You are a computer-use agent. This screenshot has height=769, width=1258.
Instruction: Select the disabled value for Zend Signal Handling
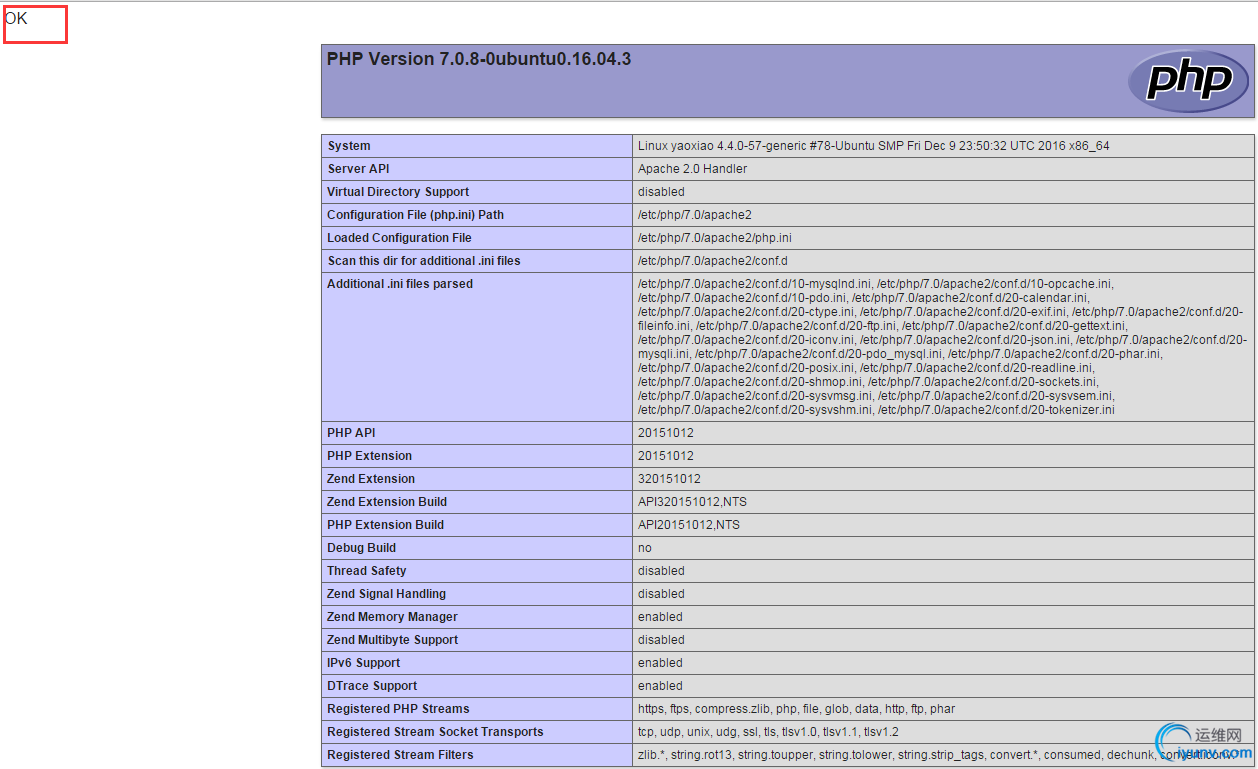click(x=661, y=594)
